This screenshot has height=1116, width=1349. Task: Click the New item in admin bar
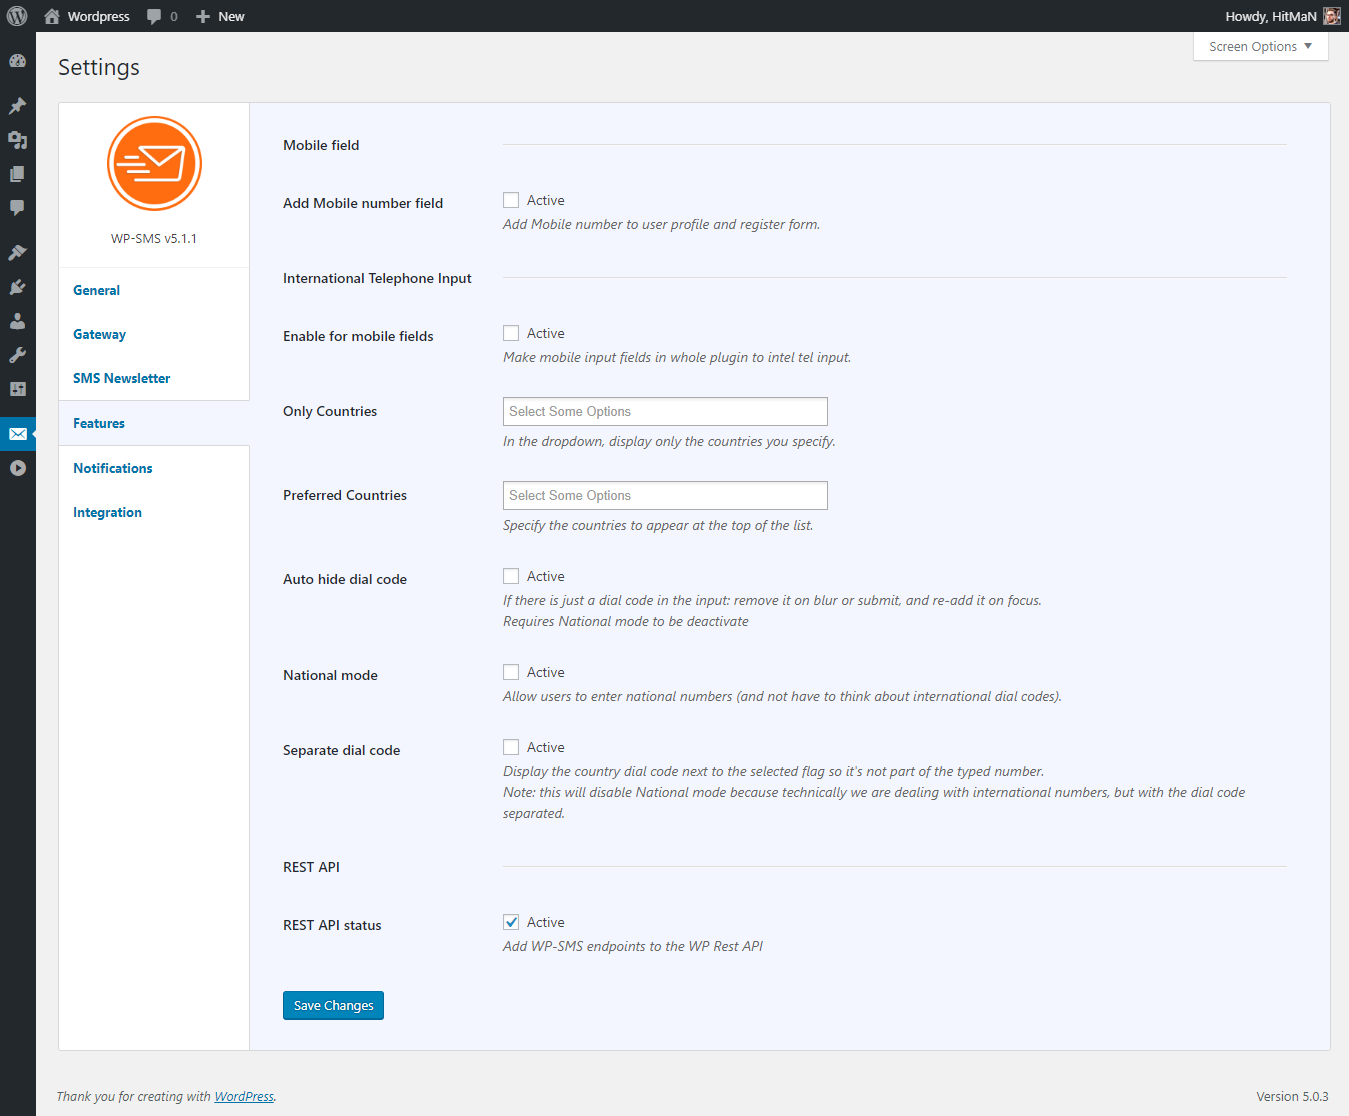[x=221, y=16]
